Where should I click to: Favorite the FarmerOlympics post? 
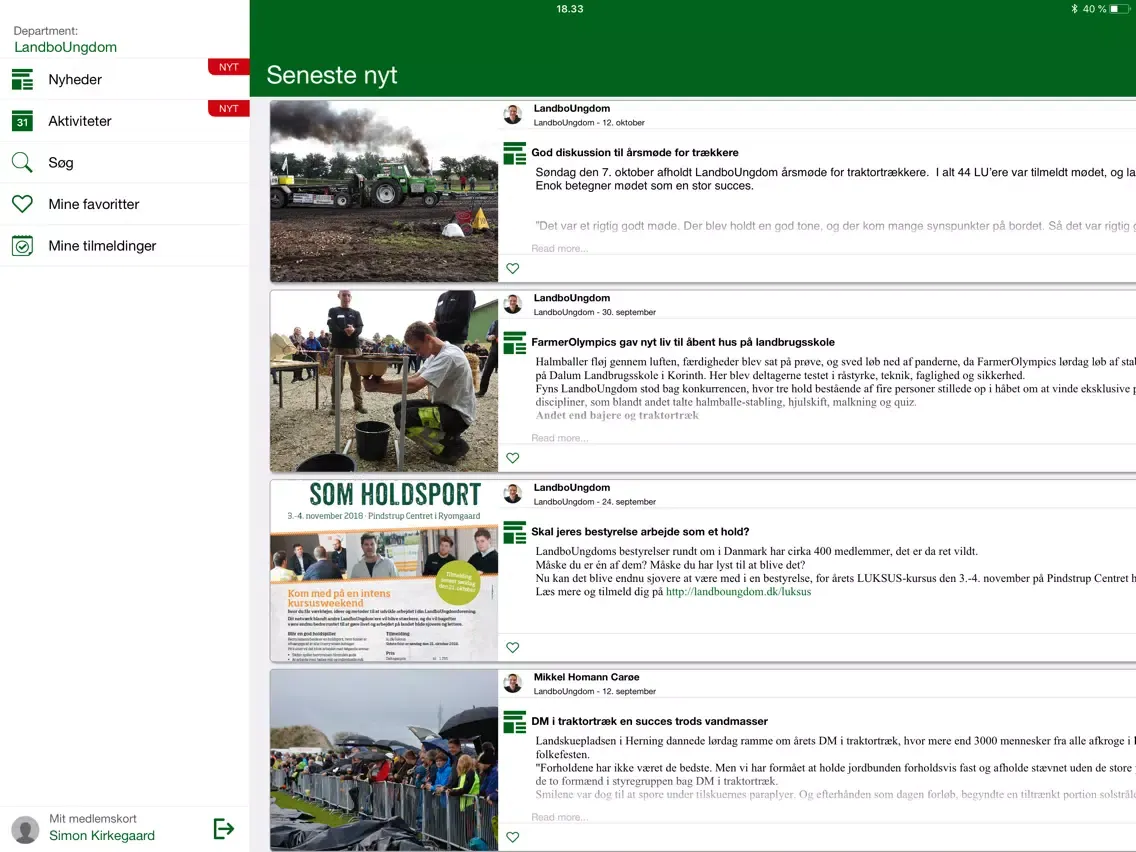513,458
